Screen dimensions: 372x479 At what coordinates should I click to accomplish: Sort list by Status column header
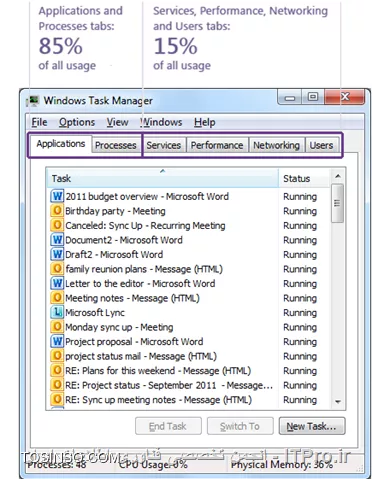[304, 178]
